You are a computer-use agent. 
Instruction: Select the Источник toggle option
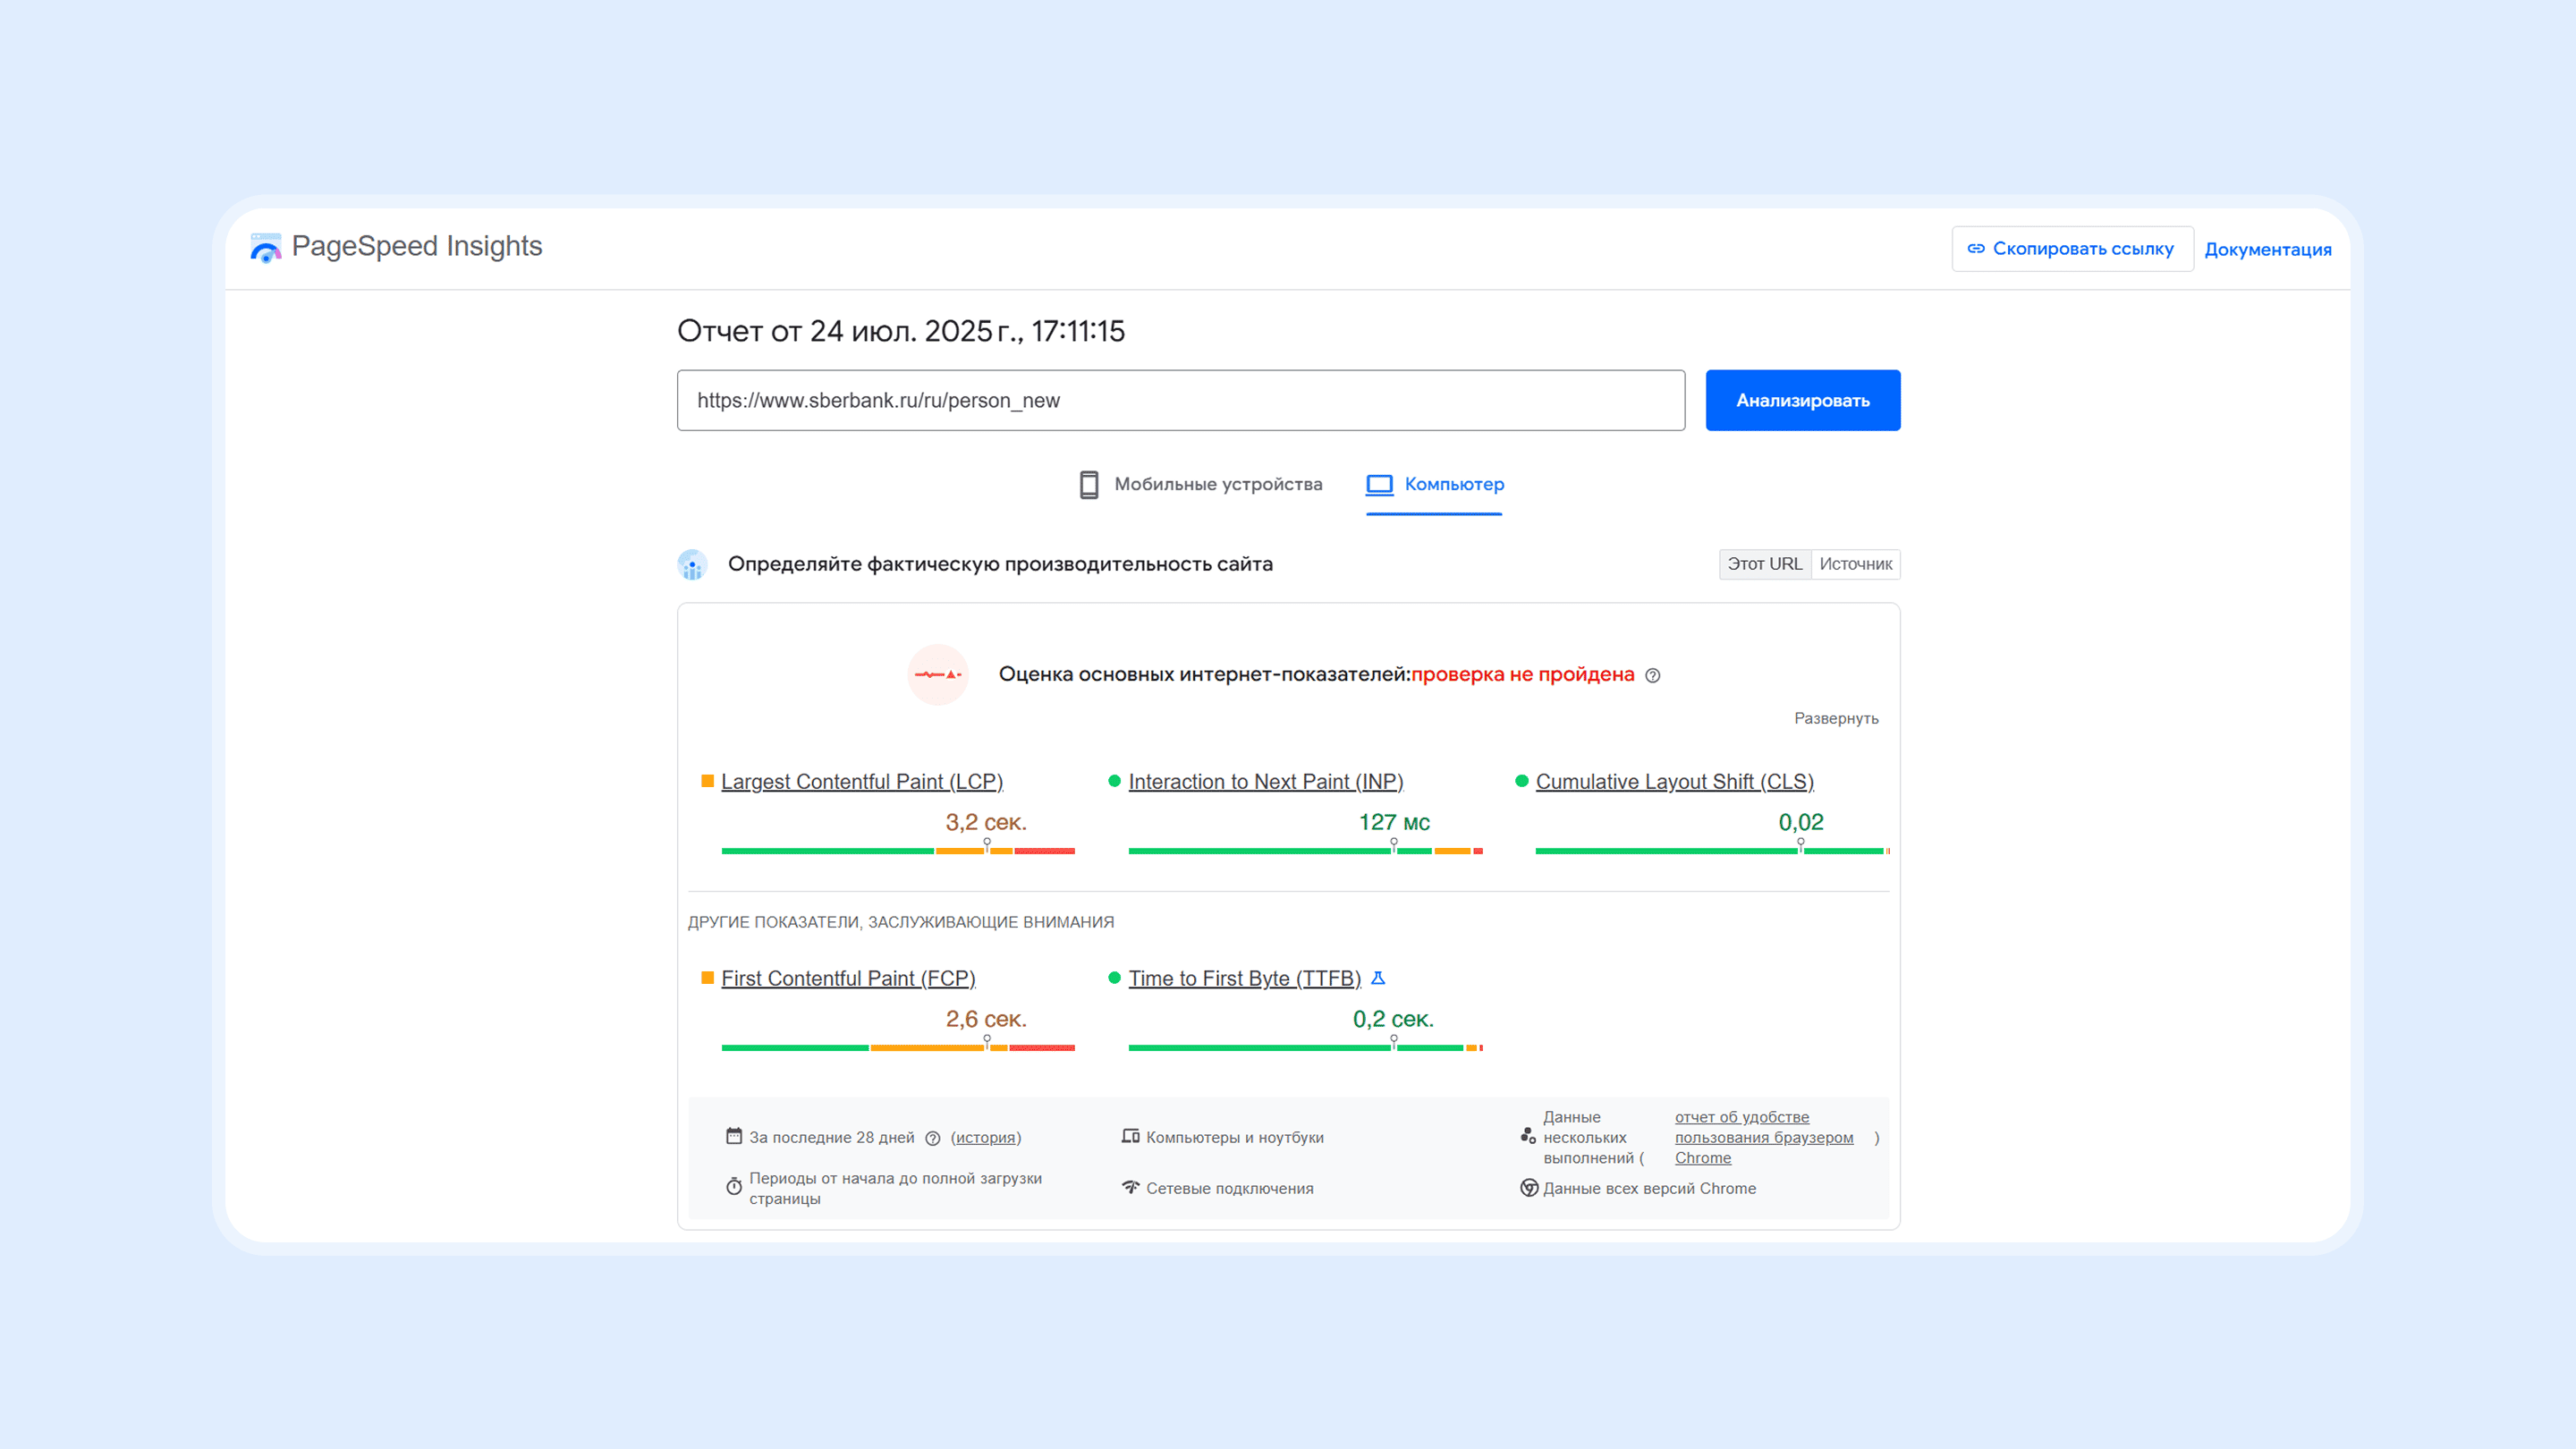pyautogui.click(x=1856, y=564)
